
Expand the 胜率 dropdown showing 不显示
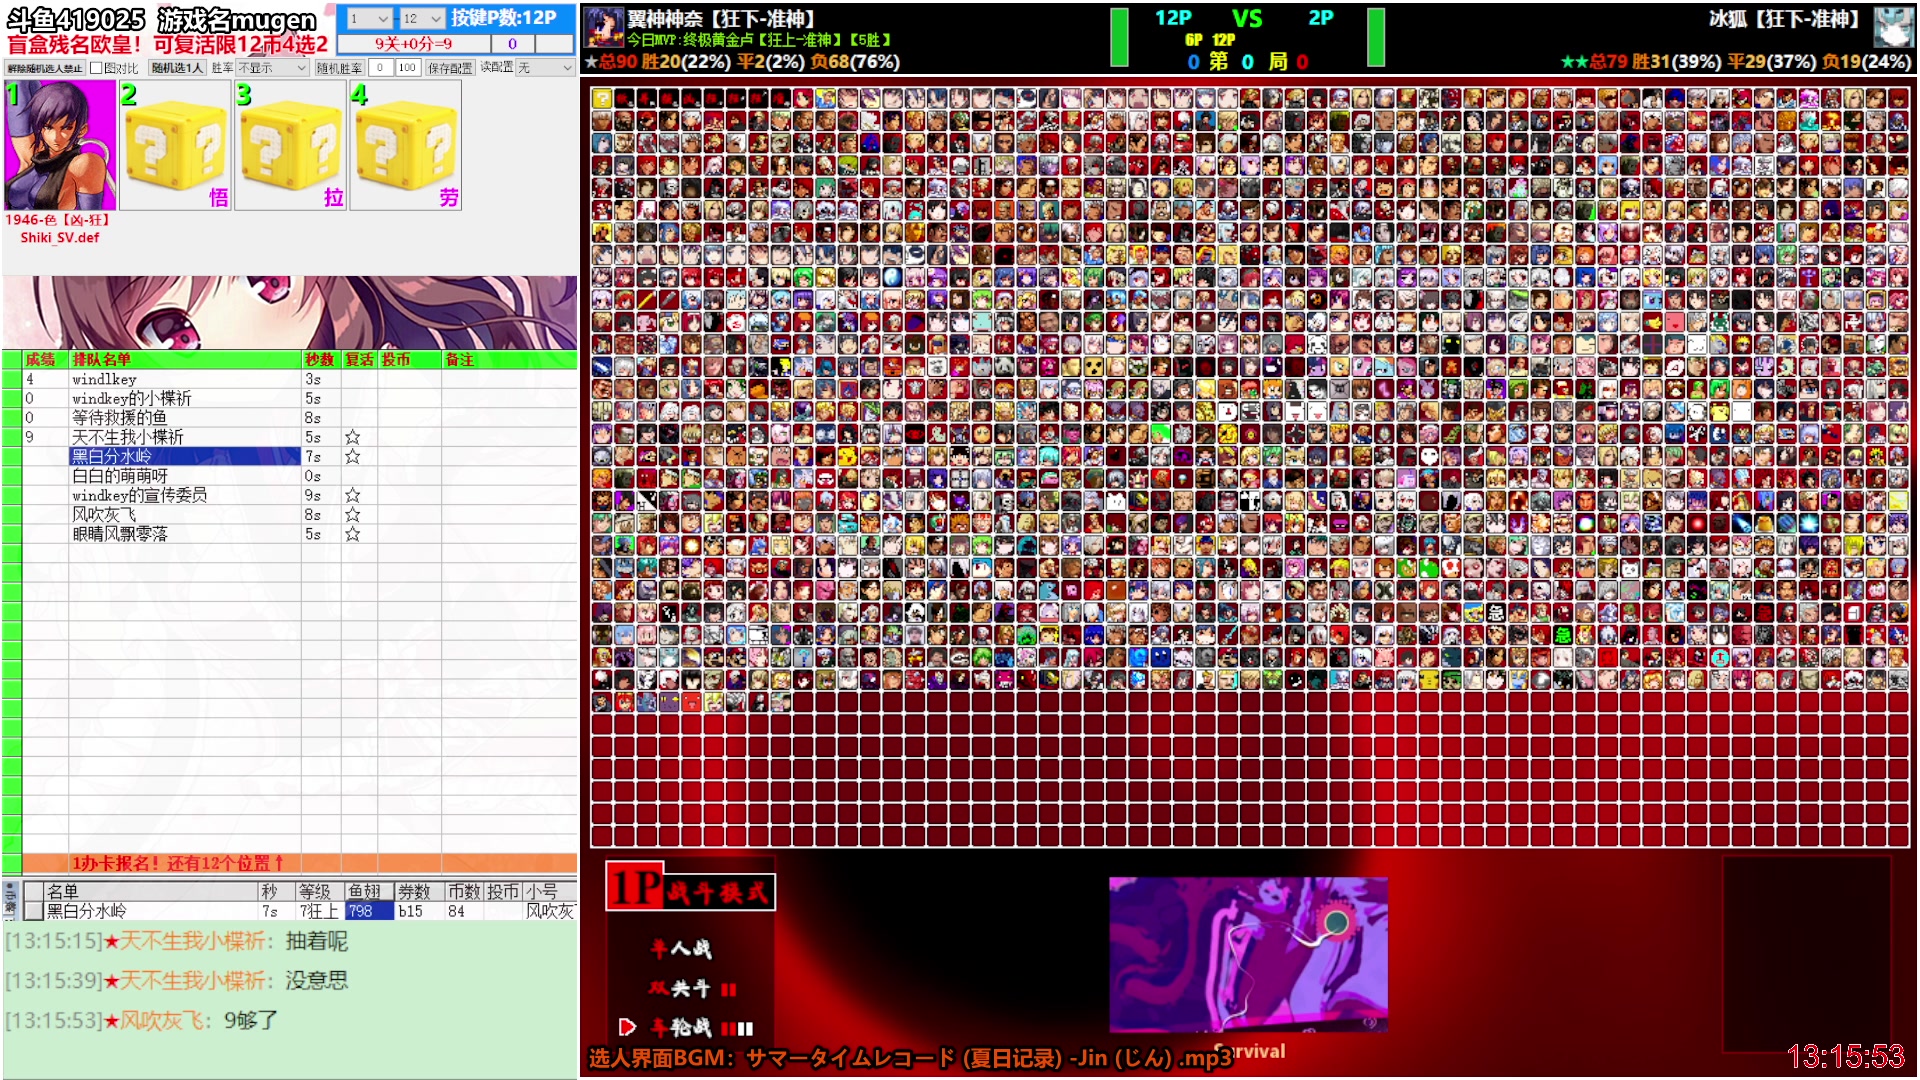pyautogui.click(x=272, y=68)
